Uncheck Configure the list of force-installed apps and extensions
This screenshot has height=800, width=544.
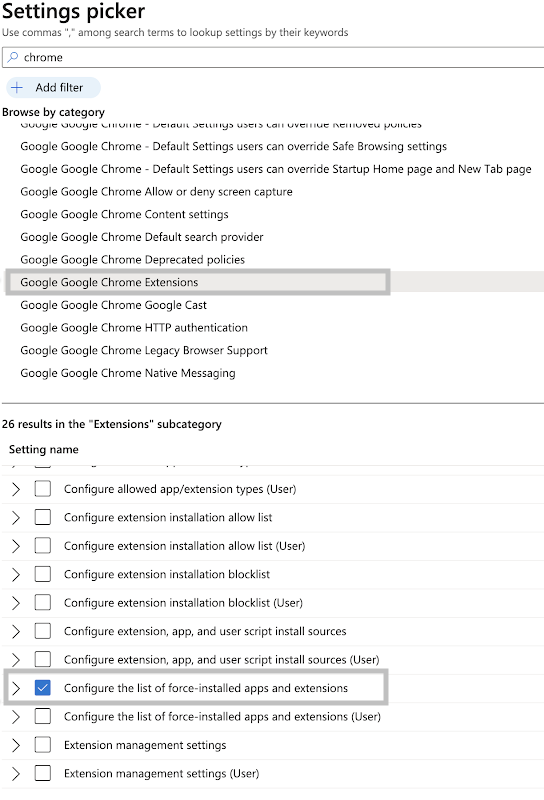pyautogui.click(x=43, y=688)
